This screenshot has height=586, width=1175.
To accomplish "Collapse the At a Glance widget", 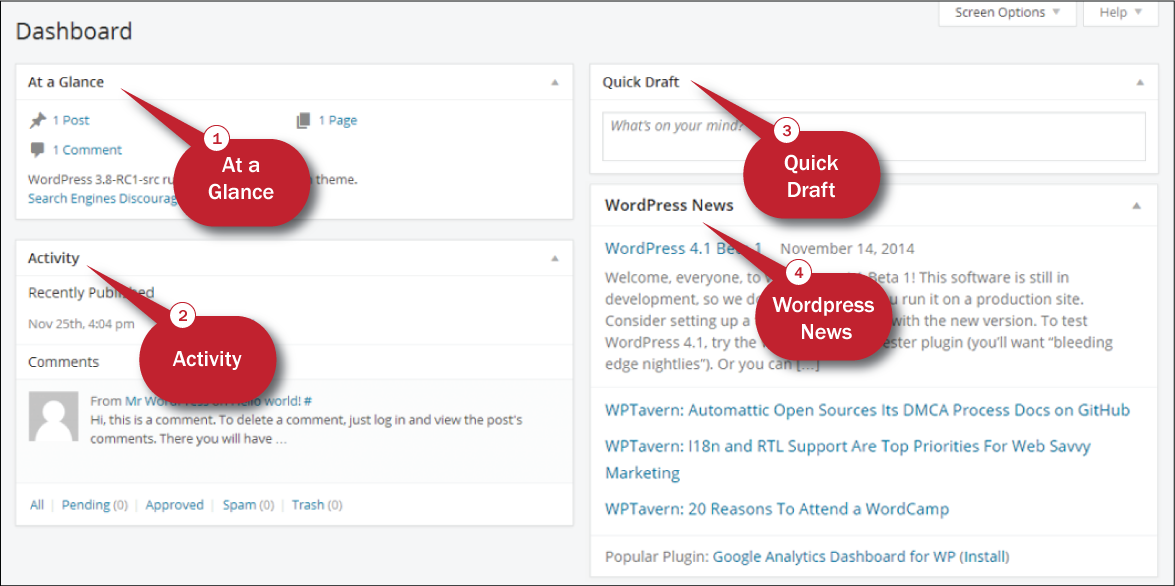I will [555, 82].
